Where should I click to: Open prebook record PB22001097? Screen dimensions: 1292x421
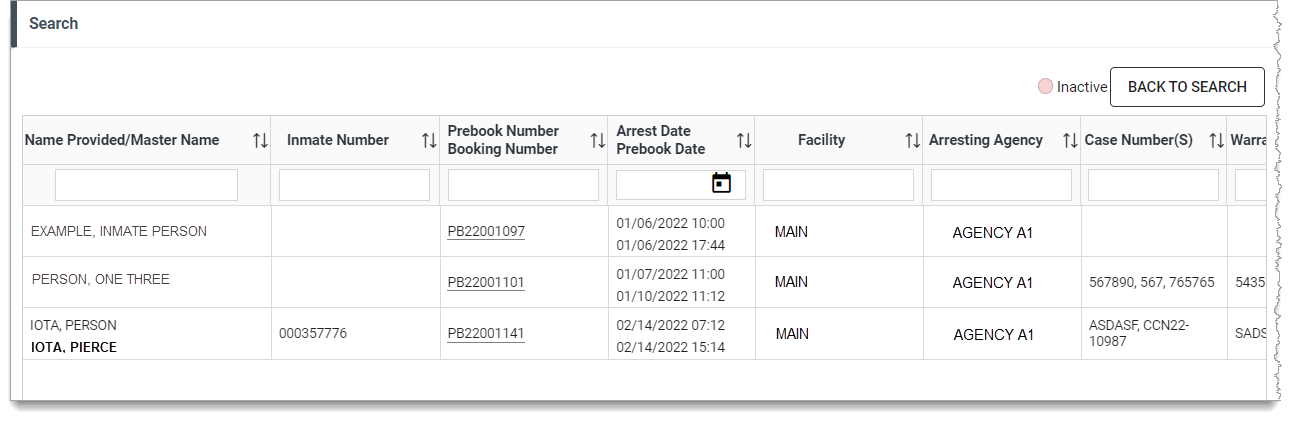pos(486,232)
